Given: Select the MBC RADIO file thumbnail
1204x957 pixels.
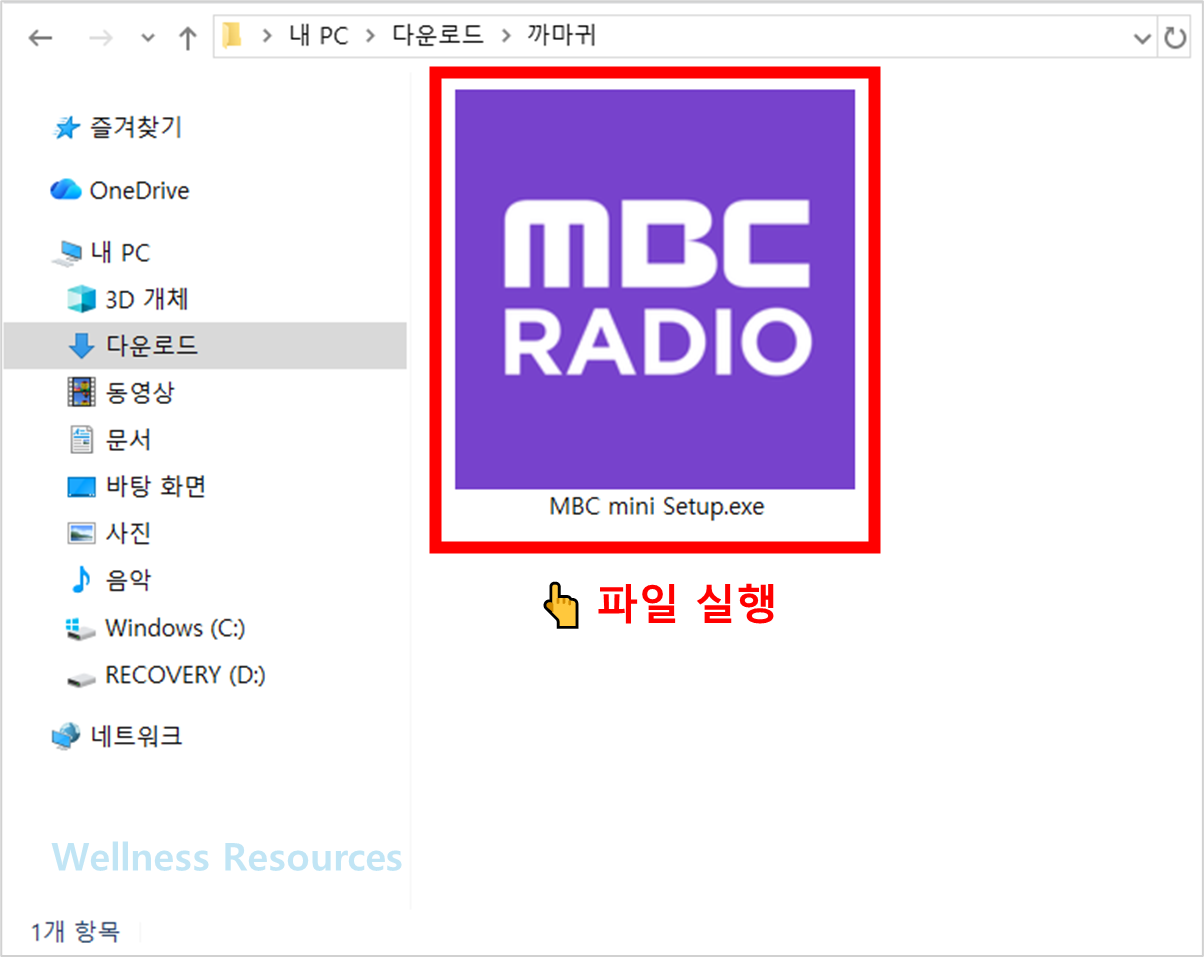Looking at the screenshot, I should (x=655, y=289).
